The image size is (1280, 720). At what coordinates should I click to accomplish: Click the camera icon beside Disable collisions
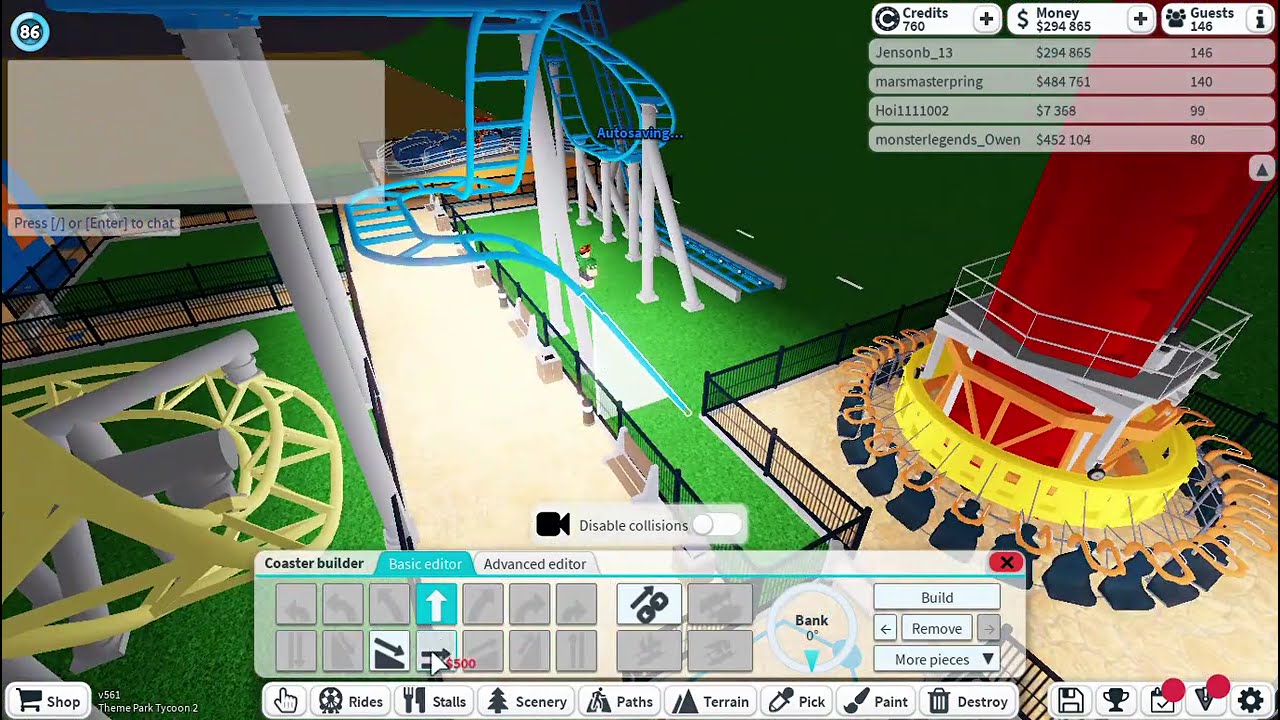click(x=553, y=525)
